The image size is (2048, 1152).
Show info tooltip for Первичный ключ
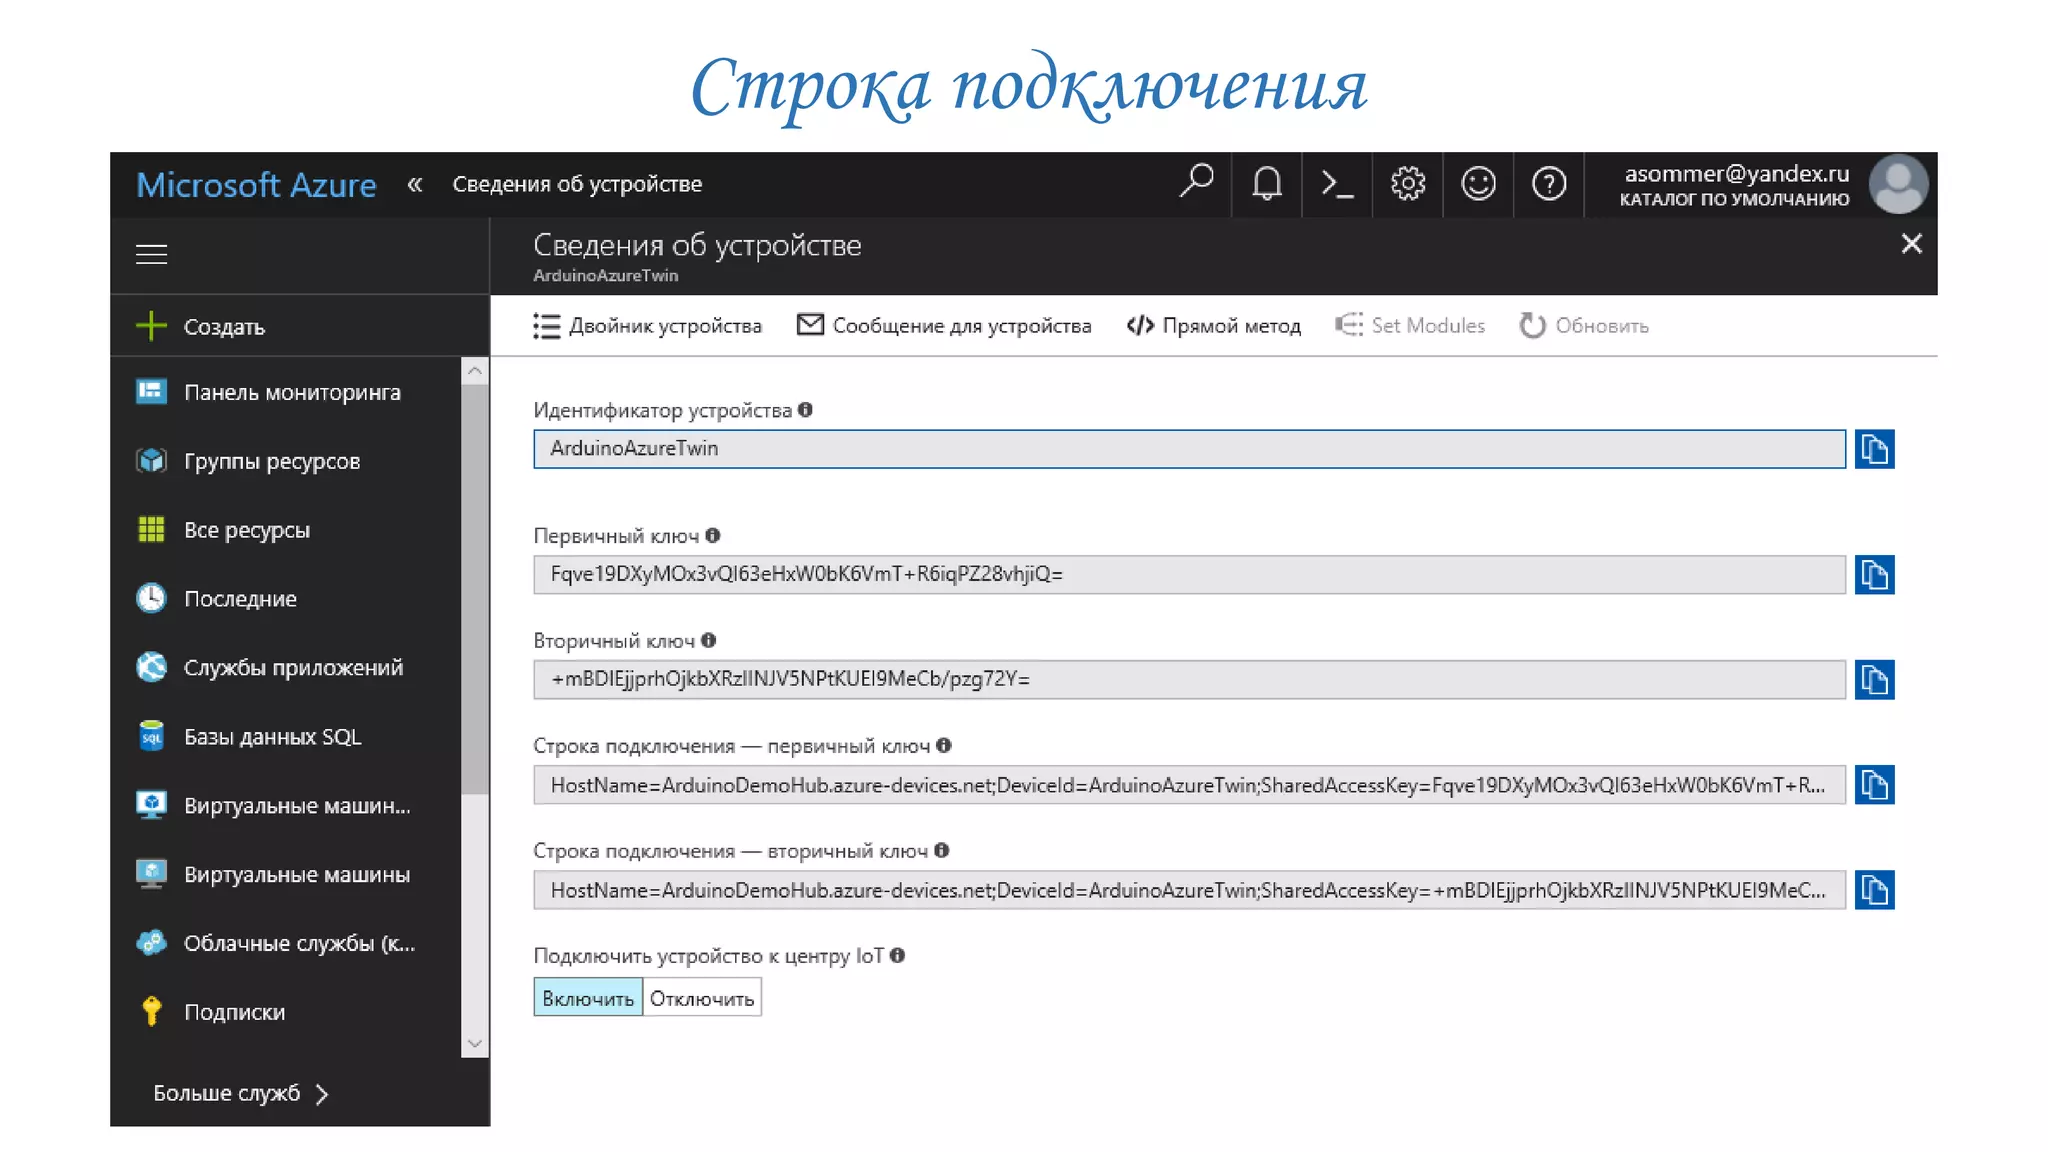(x=712, y=536)
